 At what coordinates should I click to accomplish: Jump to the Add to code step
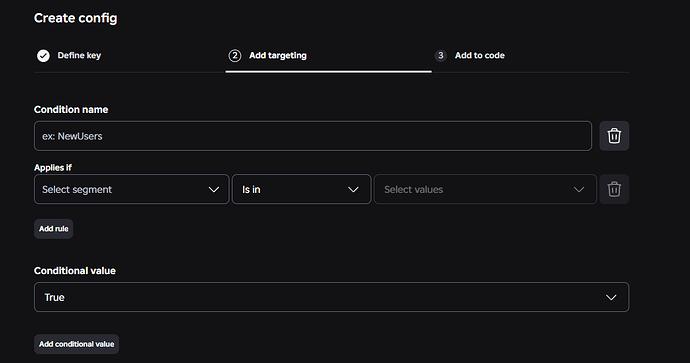click(x=480, y=55)
